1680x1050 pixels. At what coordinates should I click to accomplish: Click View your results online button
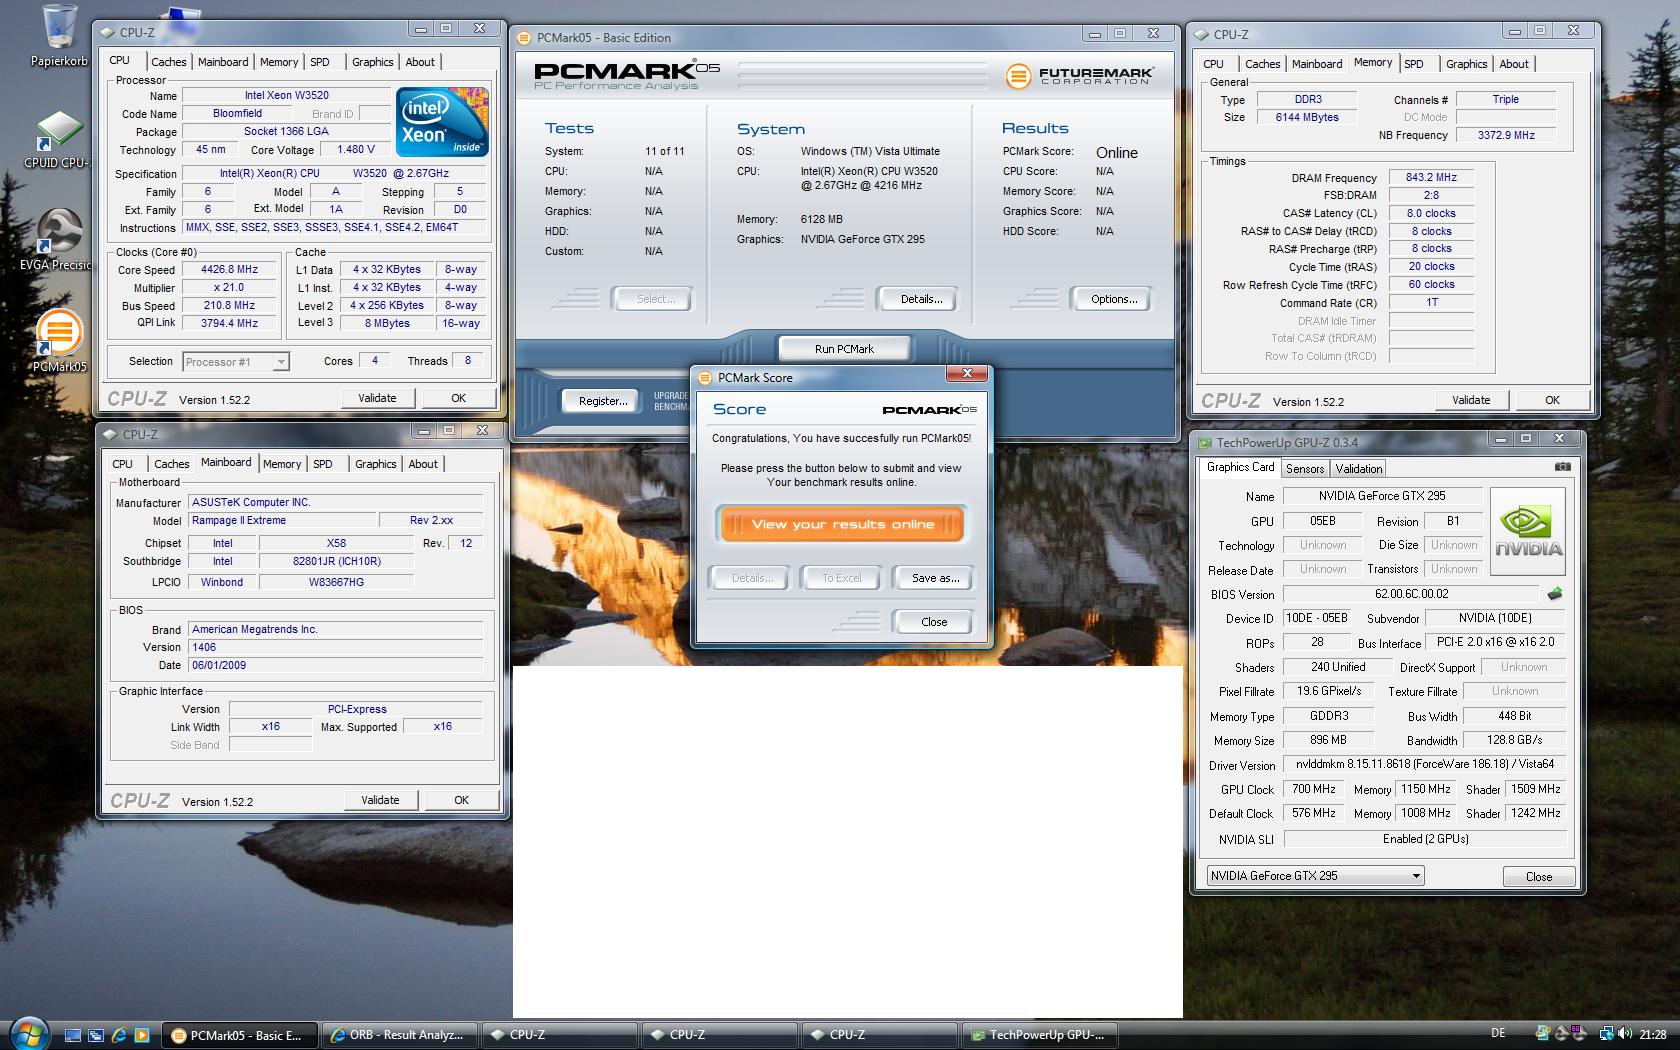tap(841, 524)
